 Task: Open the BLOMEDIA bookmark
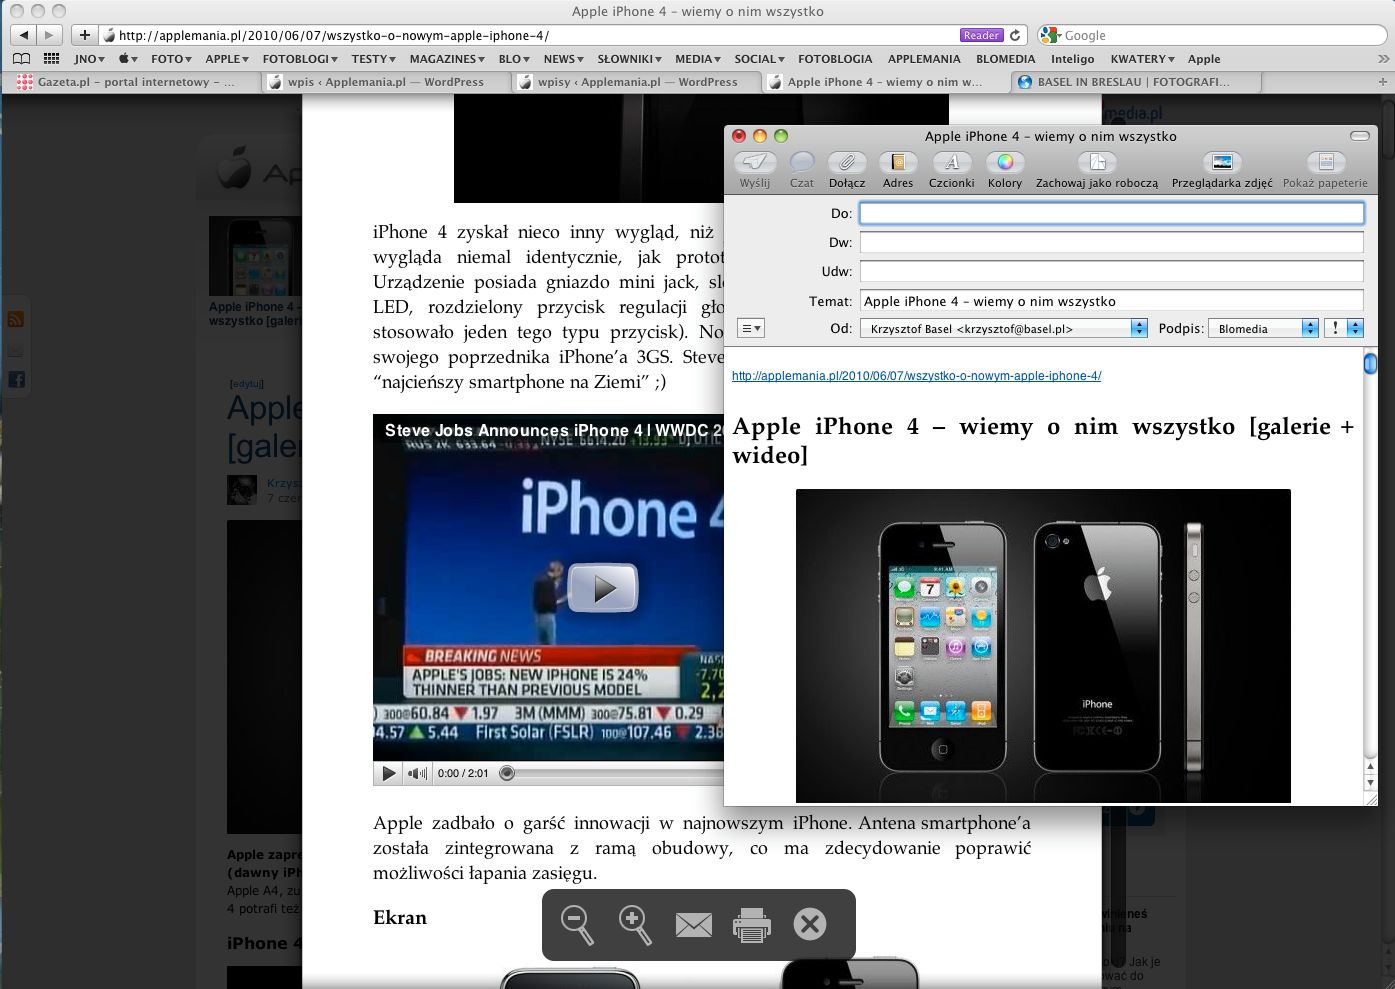pyautogui.click(x=1005, y=59)
